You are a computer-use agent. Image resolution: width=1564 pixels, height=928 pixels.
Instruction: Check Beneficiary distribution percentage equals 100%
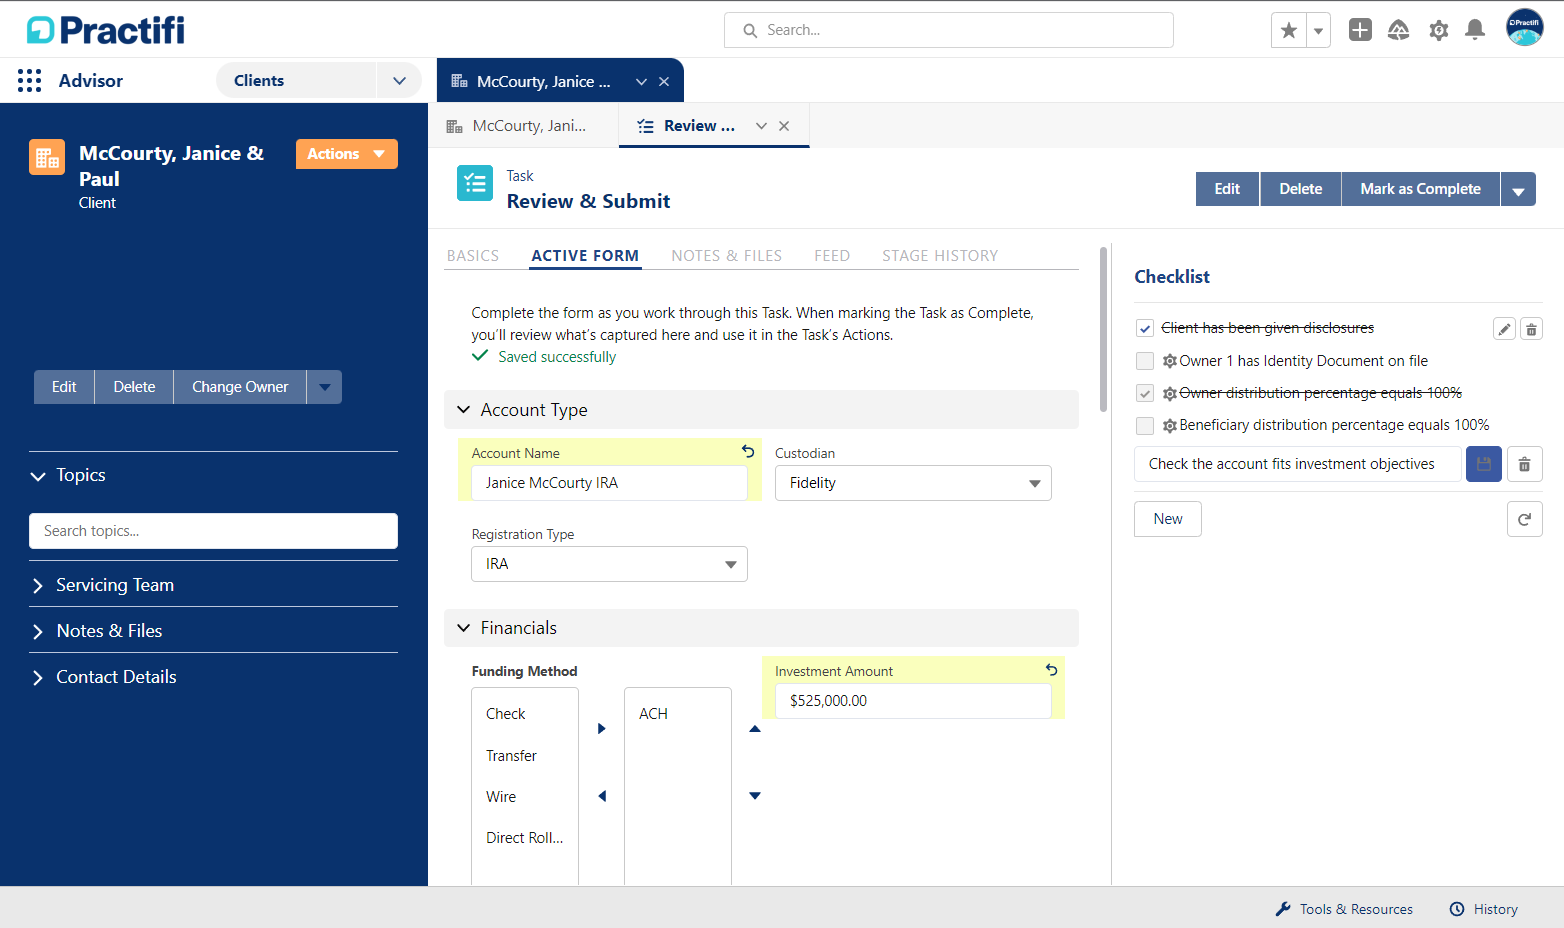pyautogui.click(x=1145, y=426)
